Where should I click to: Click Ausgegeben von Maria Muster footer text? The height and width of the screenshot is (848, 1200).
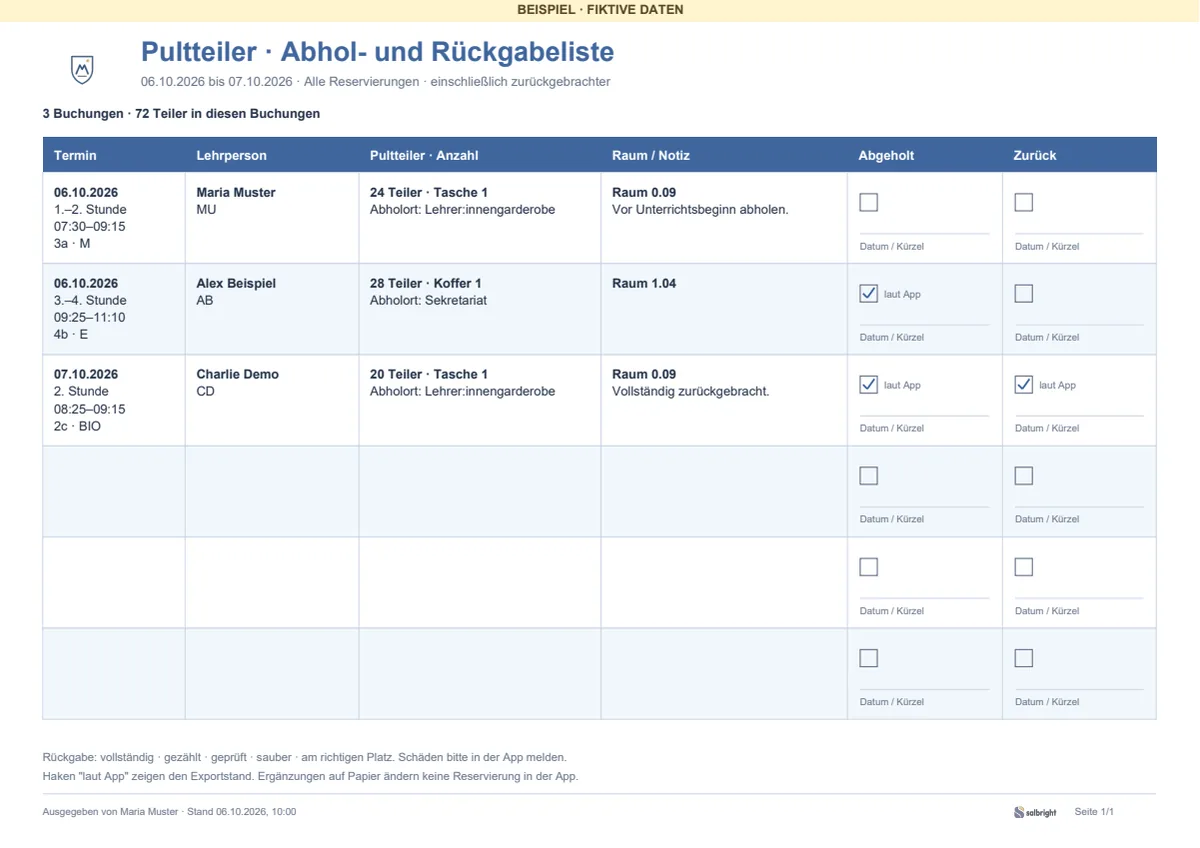click(169, 812)
